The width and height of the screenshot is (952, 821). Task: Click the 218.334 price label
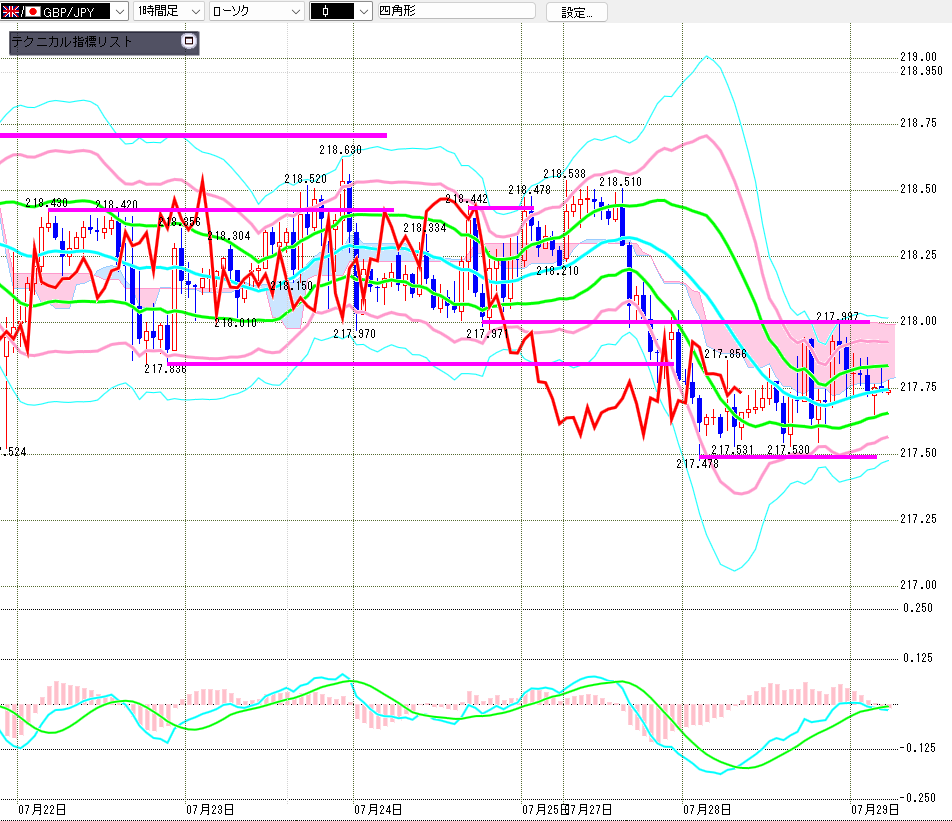[425, 228]
